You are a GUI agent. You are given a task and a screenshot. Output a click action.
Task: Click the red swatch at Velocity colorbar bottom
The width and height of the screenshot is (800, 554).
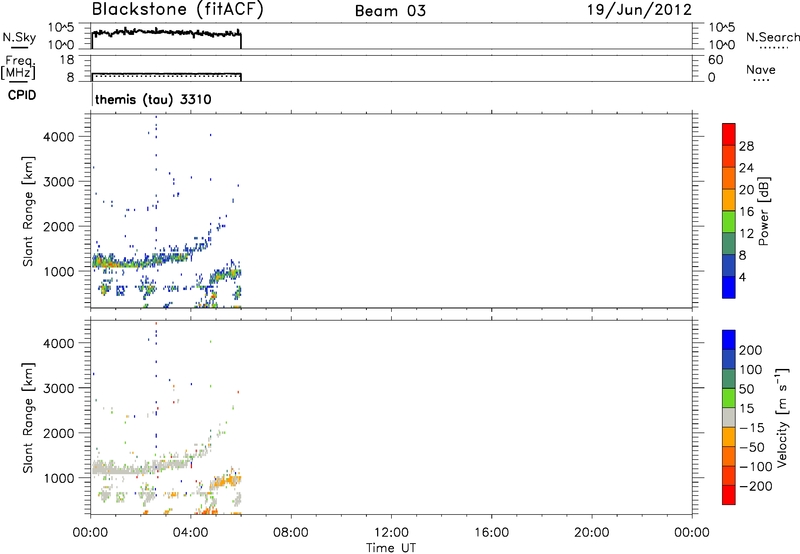click(729, 495)
